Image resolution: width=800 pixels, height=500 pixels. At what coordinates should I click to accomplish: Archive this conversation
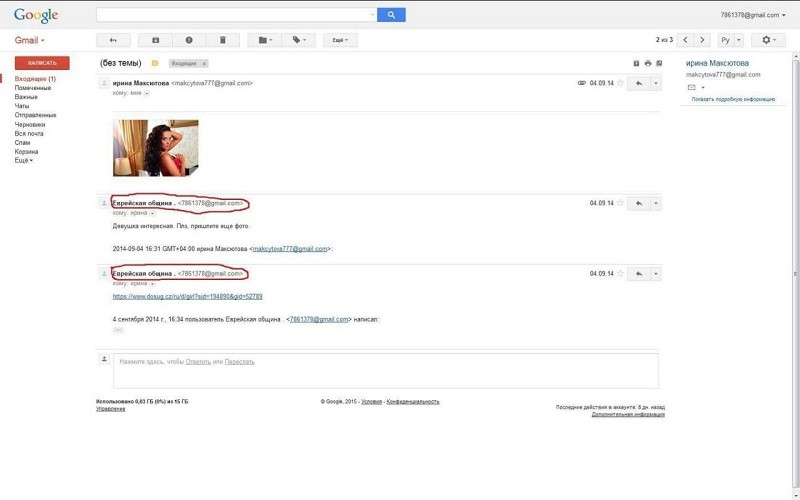tap(155, 40)
